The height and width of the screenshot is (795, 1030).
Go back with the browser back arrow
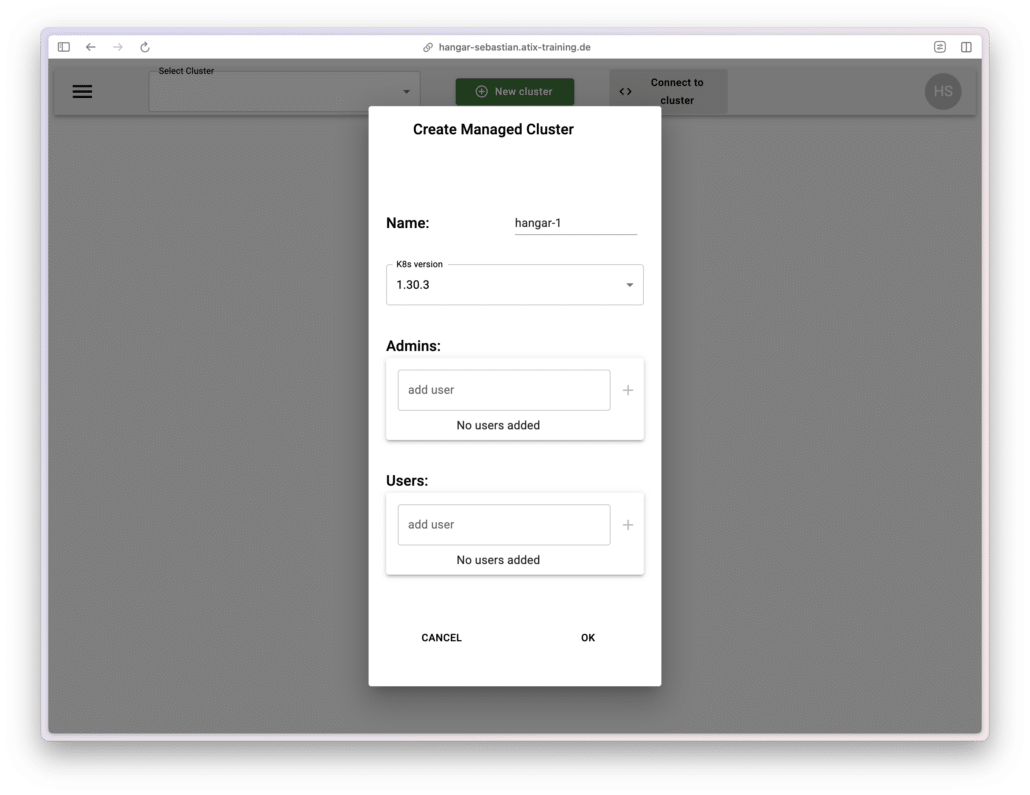pos(91,47)
